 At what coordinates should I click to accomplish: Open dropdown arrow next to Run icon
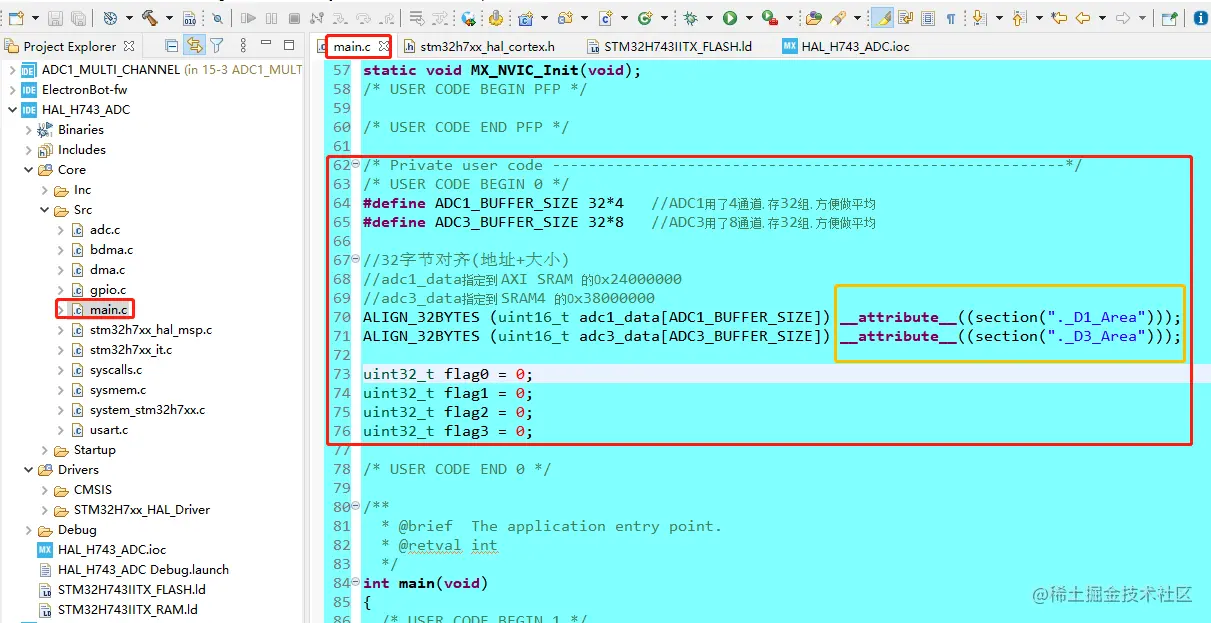(749, 18)
